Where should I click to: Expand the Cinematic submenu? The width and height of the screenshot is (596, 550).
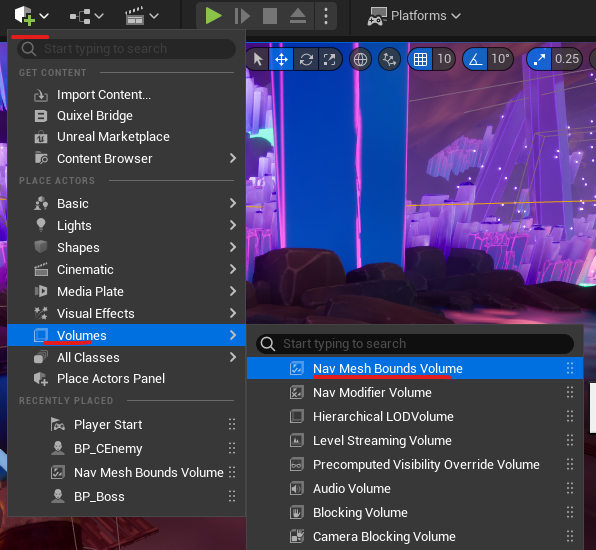(127, 269)
